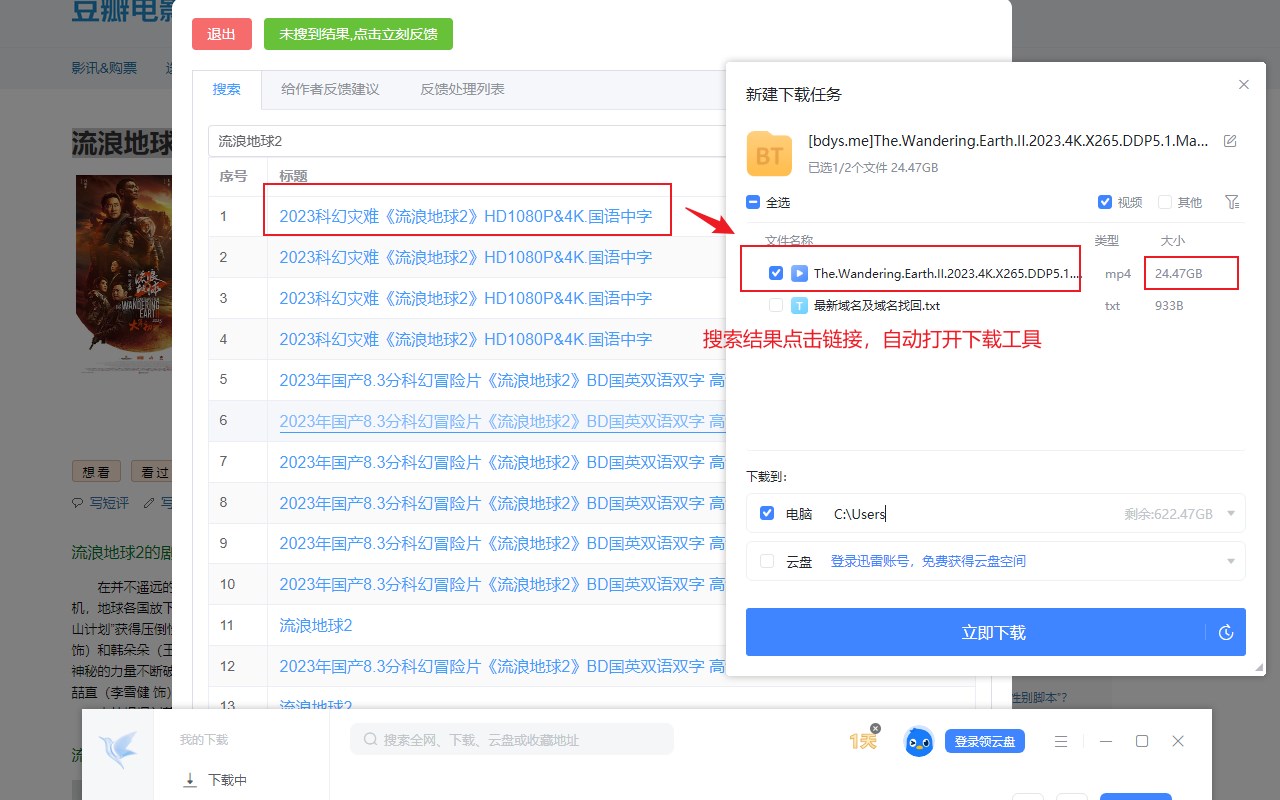The image size is (1280, 800).
Task: Open result row 7 link 8.3分科幻冒险片
Action: point(502,462)
